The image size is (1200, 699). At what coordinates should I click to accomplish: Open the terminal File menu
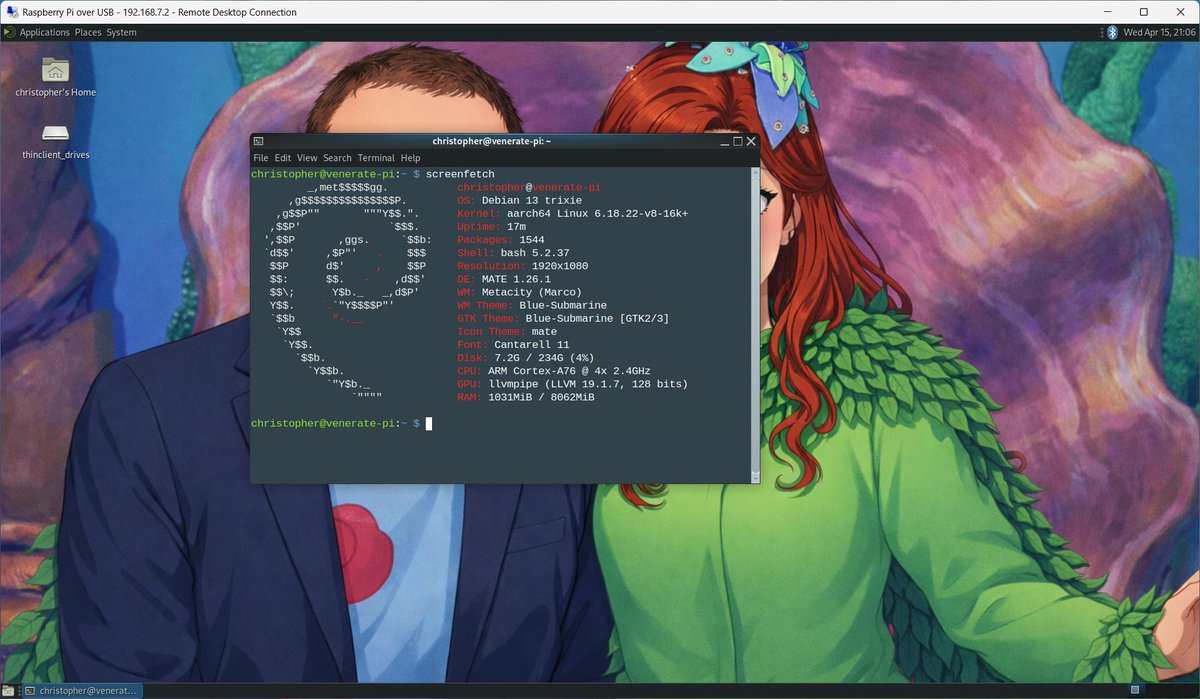click(x=260, y=158)
